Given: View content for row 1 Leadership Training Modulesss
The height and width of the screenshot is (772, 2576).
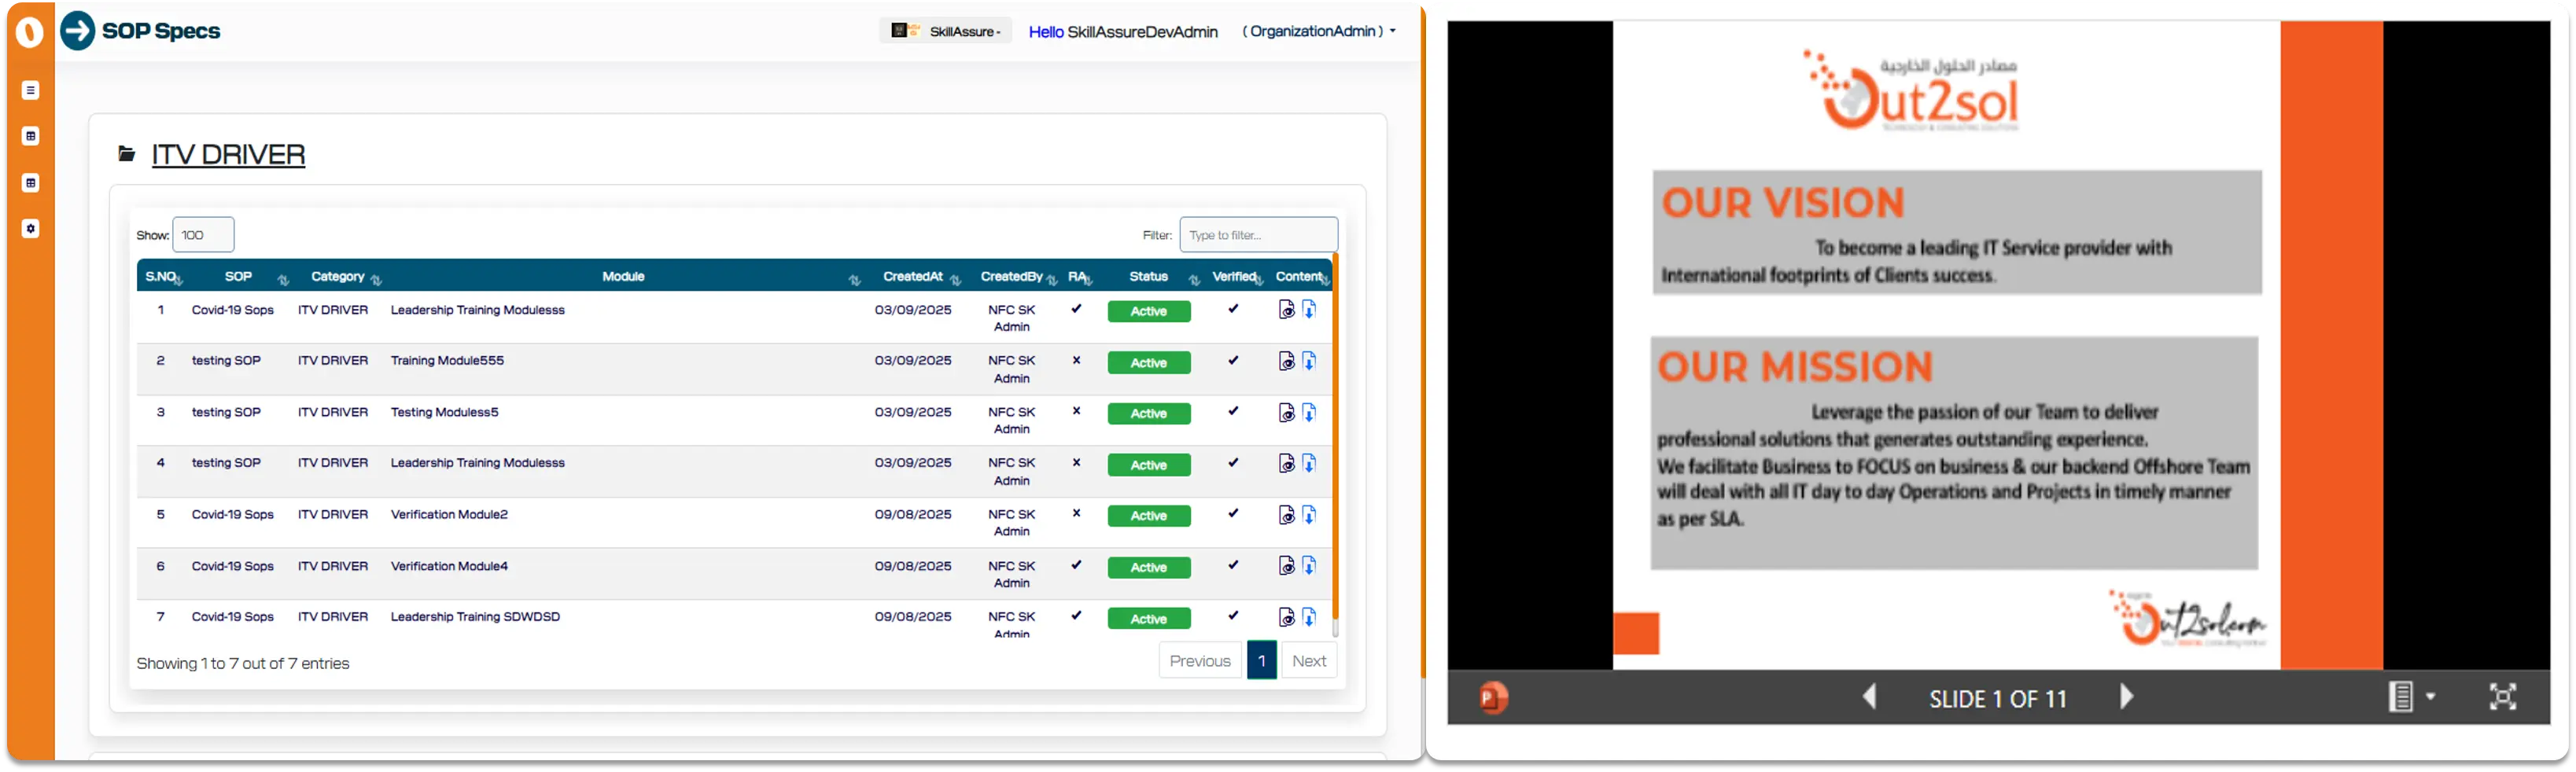Looking at the screenshot, I should [x=1287, y=311].
